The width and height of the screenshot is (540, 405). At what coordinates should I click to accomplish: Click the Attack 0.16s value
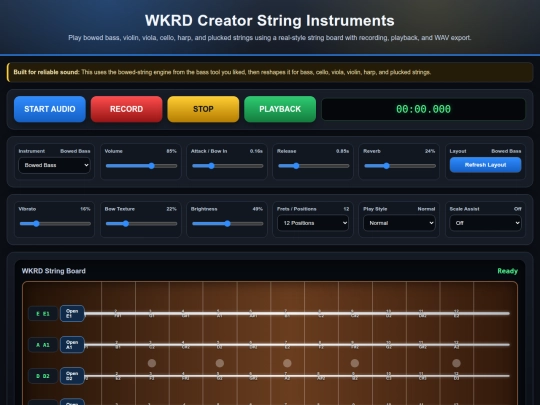click(x=256, y=151)
